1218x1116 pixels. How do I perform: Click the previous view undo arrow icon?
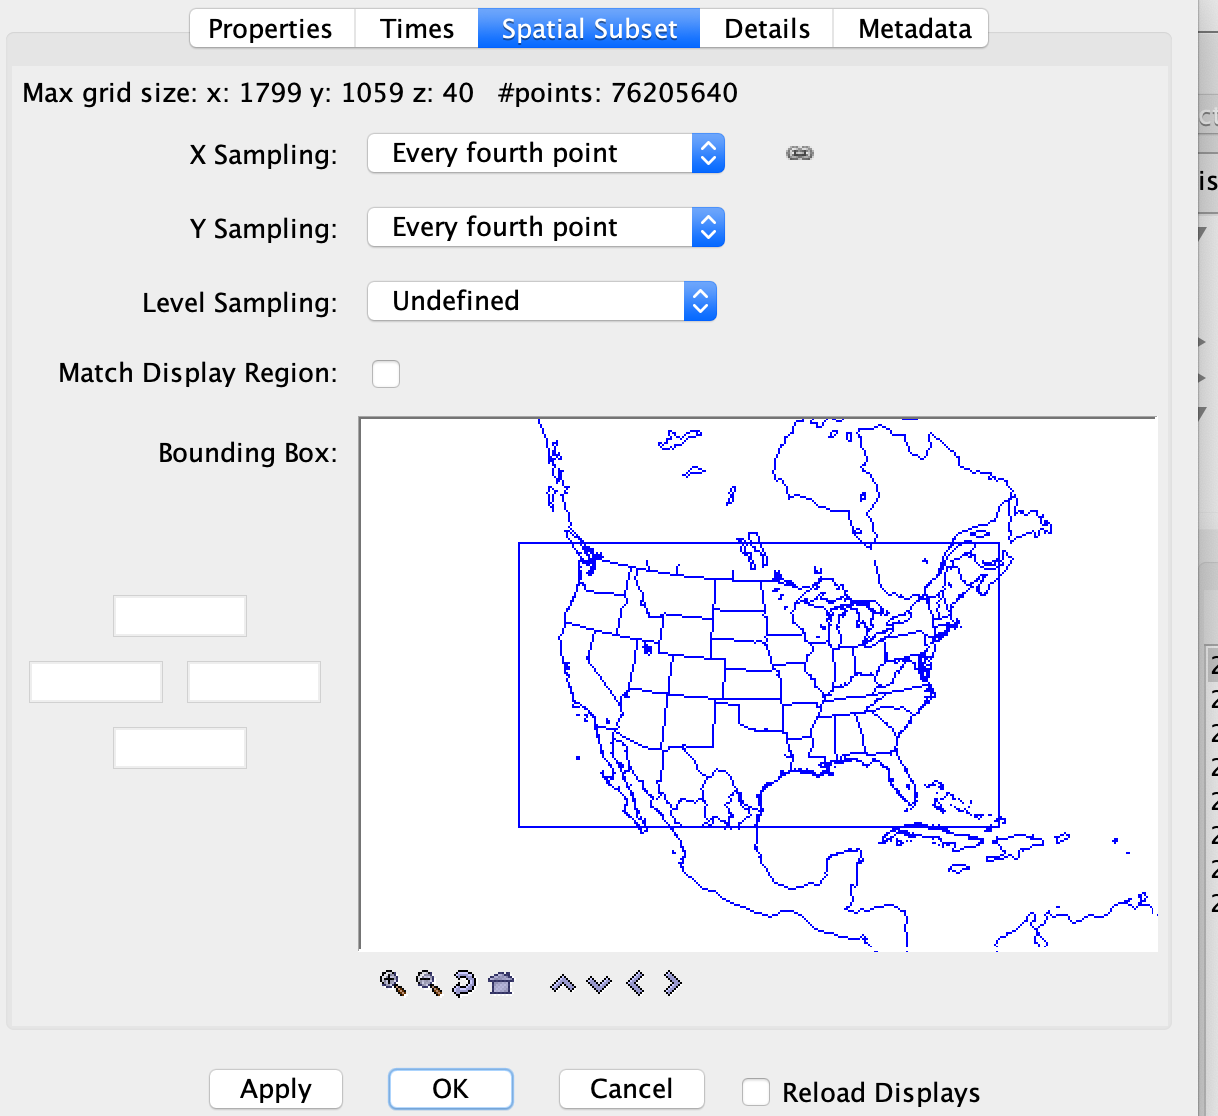(x=464, y=983)
